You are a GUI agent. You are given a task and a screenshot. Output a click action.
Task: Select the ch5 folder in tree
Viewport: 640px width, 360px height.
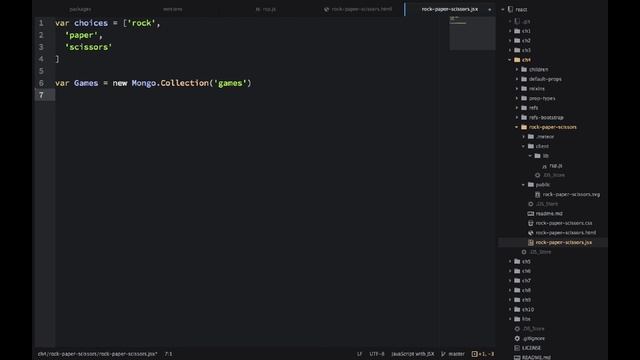pos(526,262)
